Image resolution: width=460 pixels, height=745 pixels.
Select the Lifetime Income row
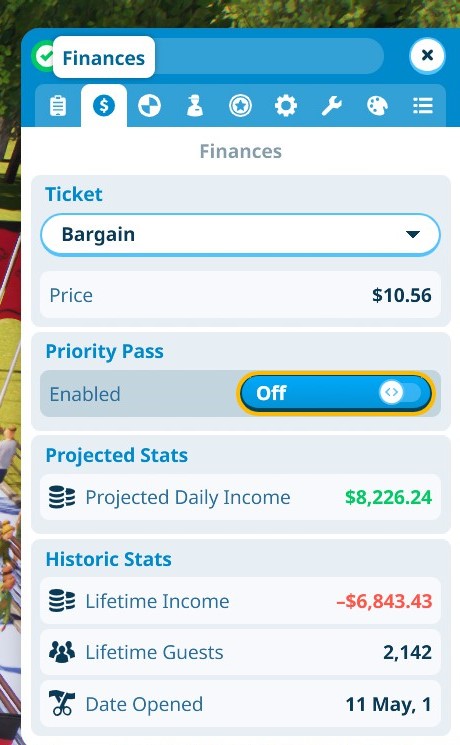point(240,601)
